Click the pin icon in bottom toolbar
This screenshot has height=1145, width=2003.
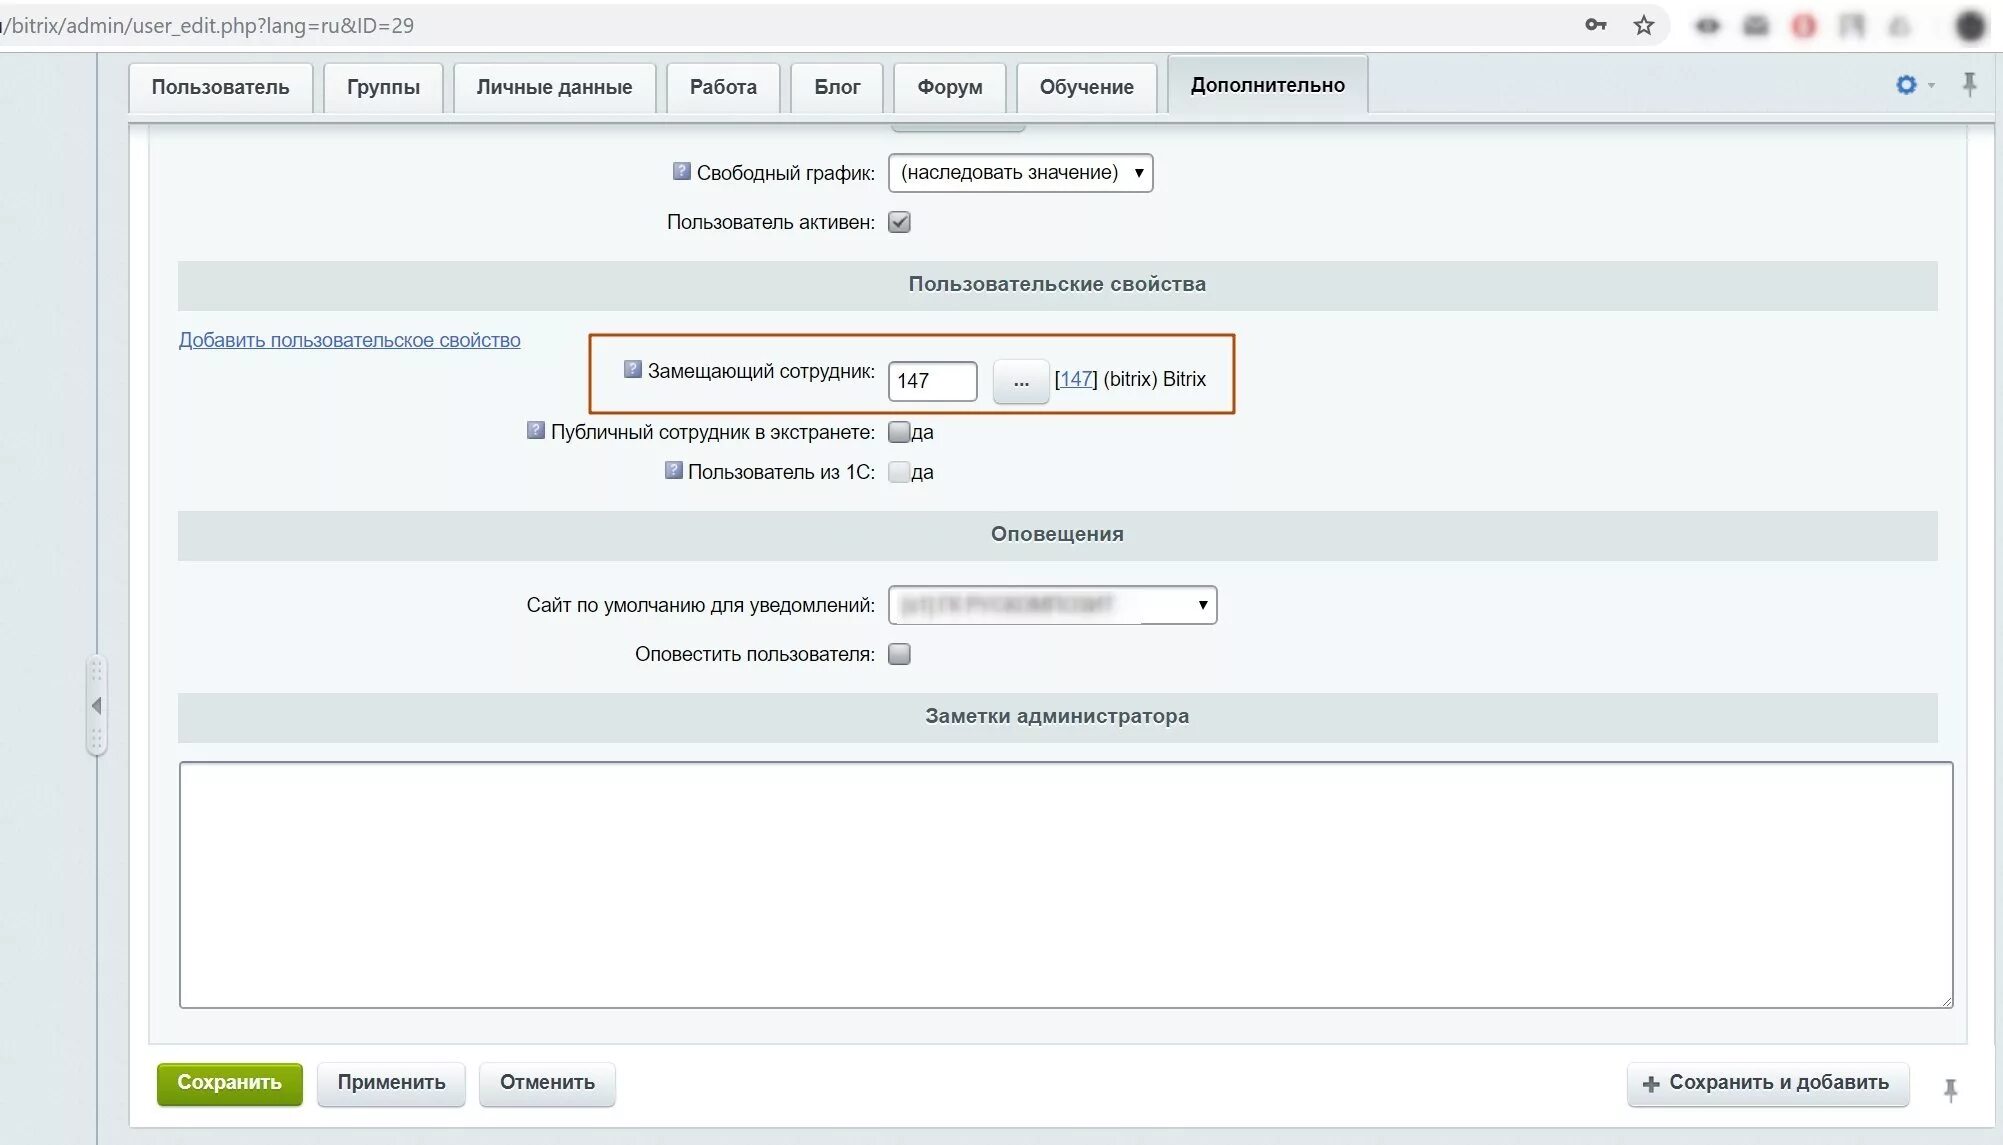coord(1950,1090)
